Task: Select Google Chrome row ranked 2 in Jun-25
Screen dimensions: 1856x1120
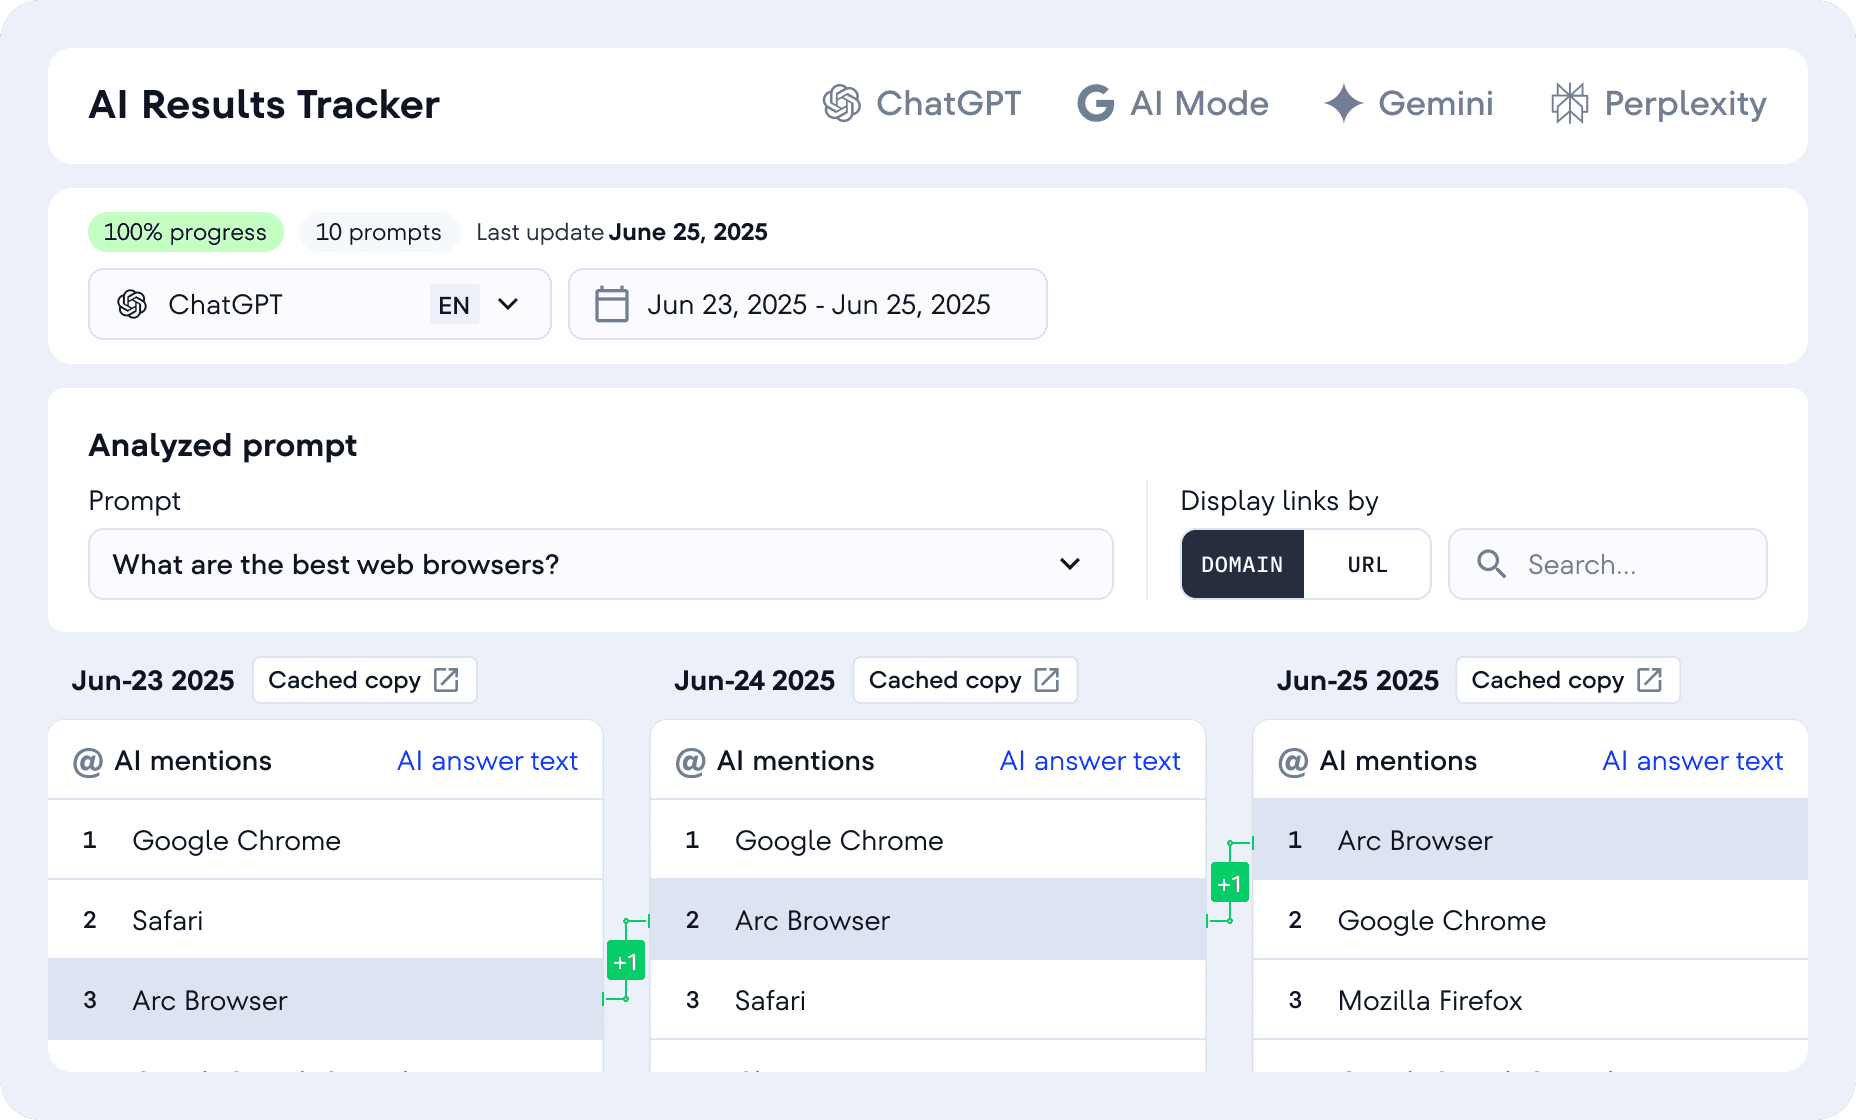Action: coord(1530,920)
